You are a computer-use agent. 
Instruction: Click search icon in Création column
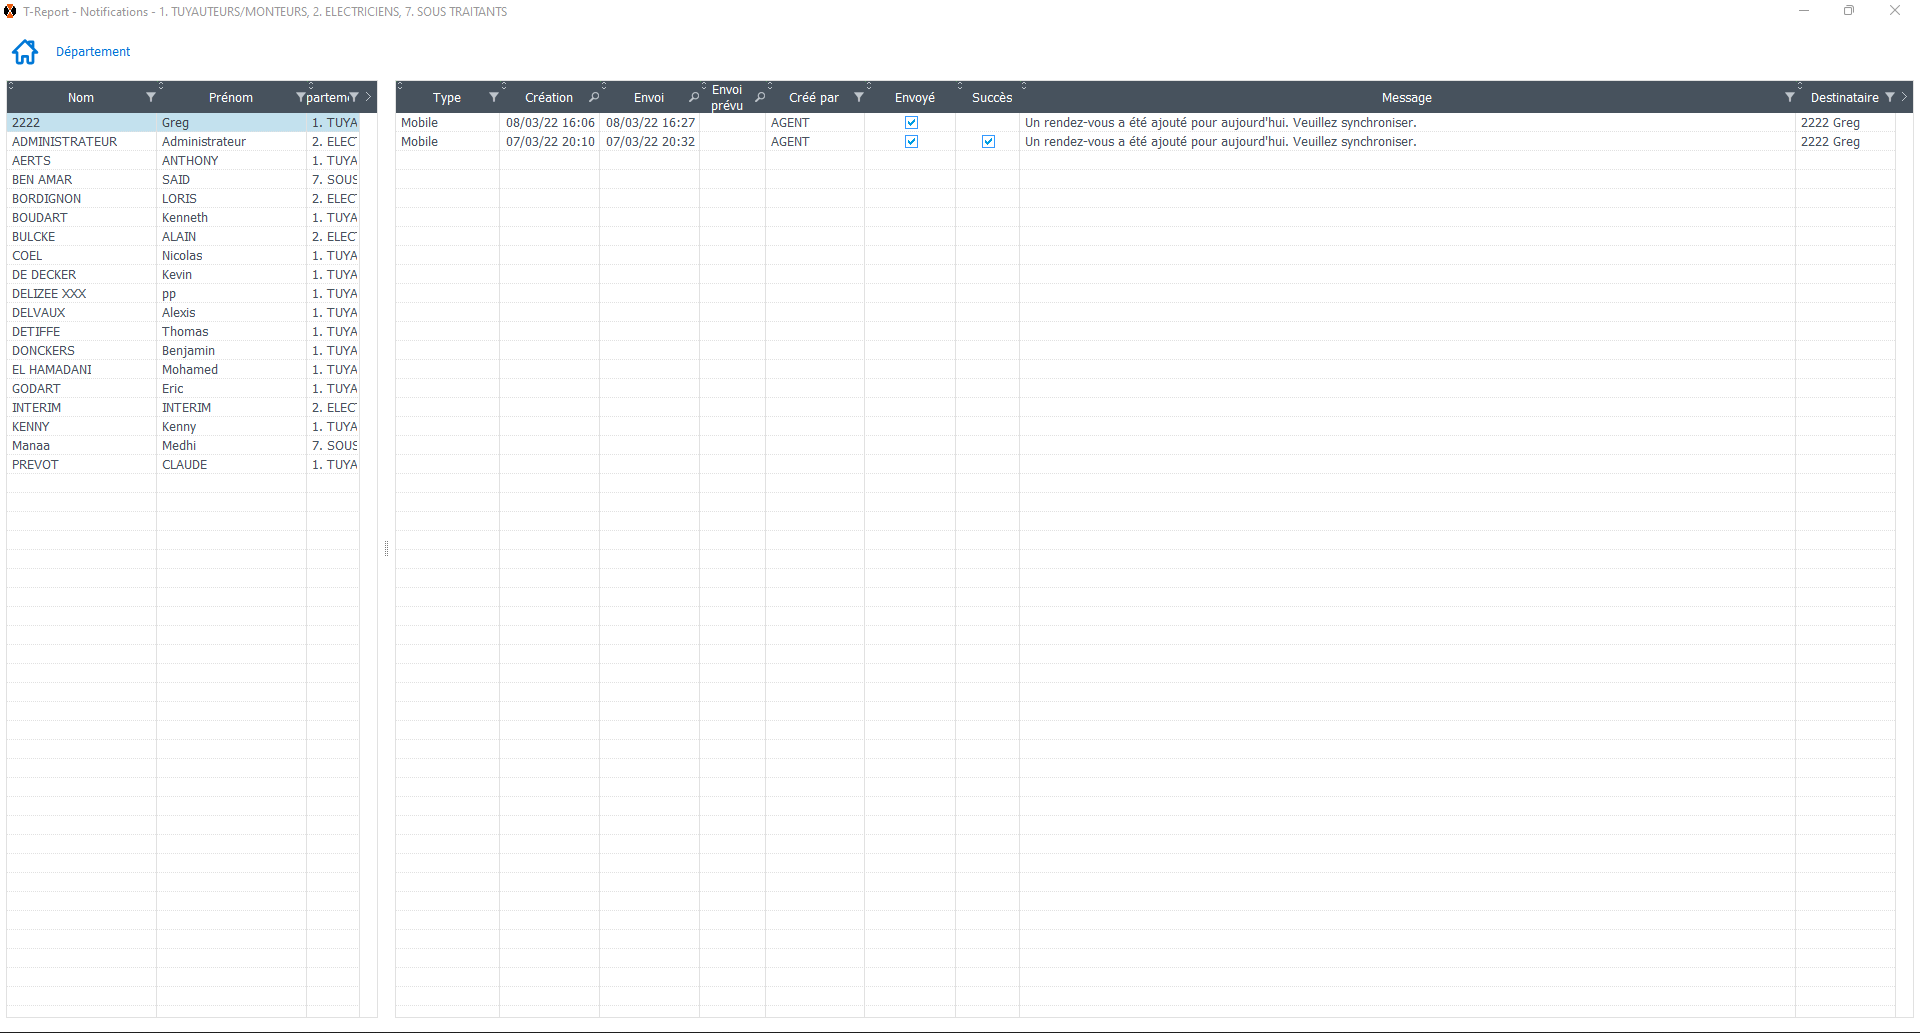594,97
